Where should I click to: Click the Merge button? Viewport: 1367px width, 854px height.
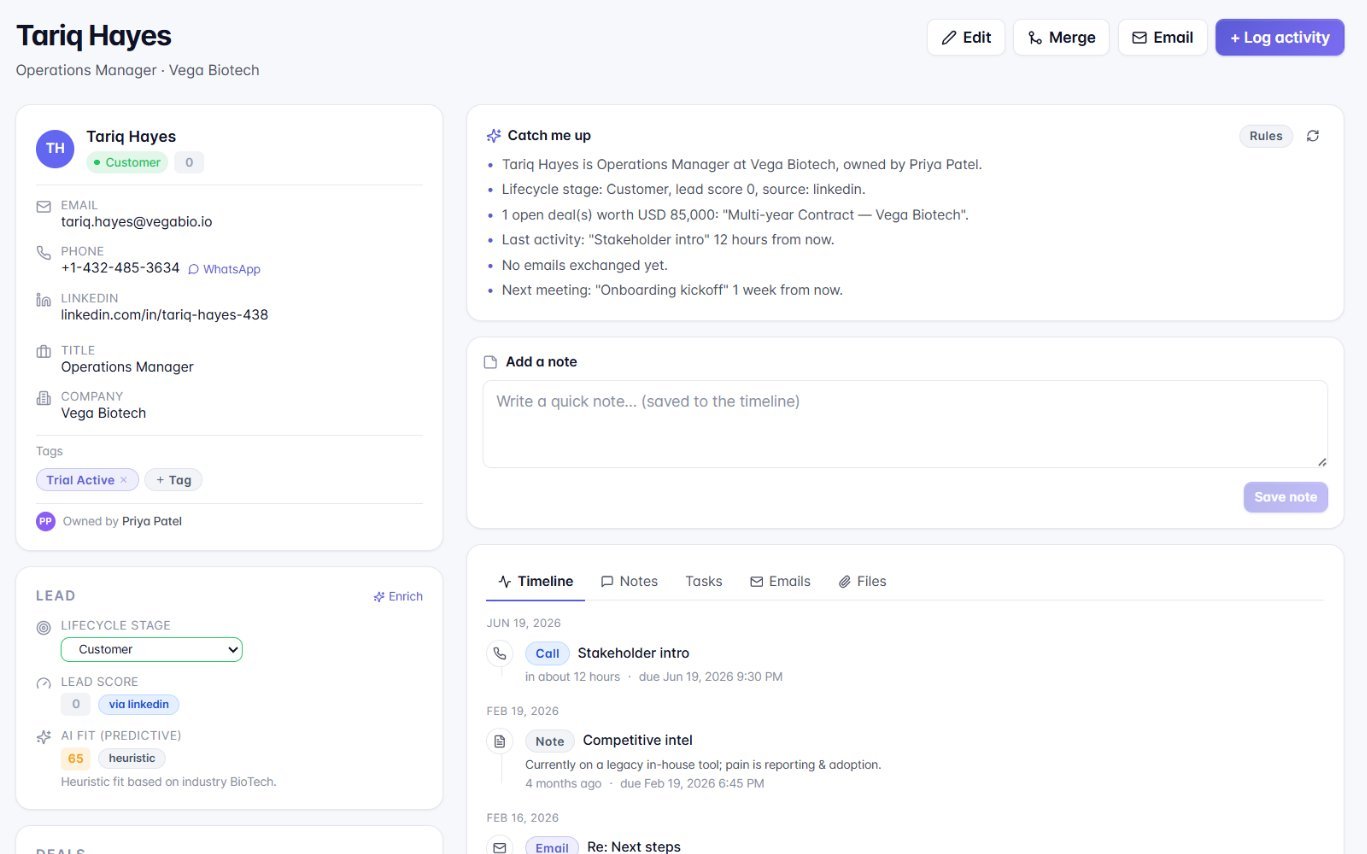1061,38
